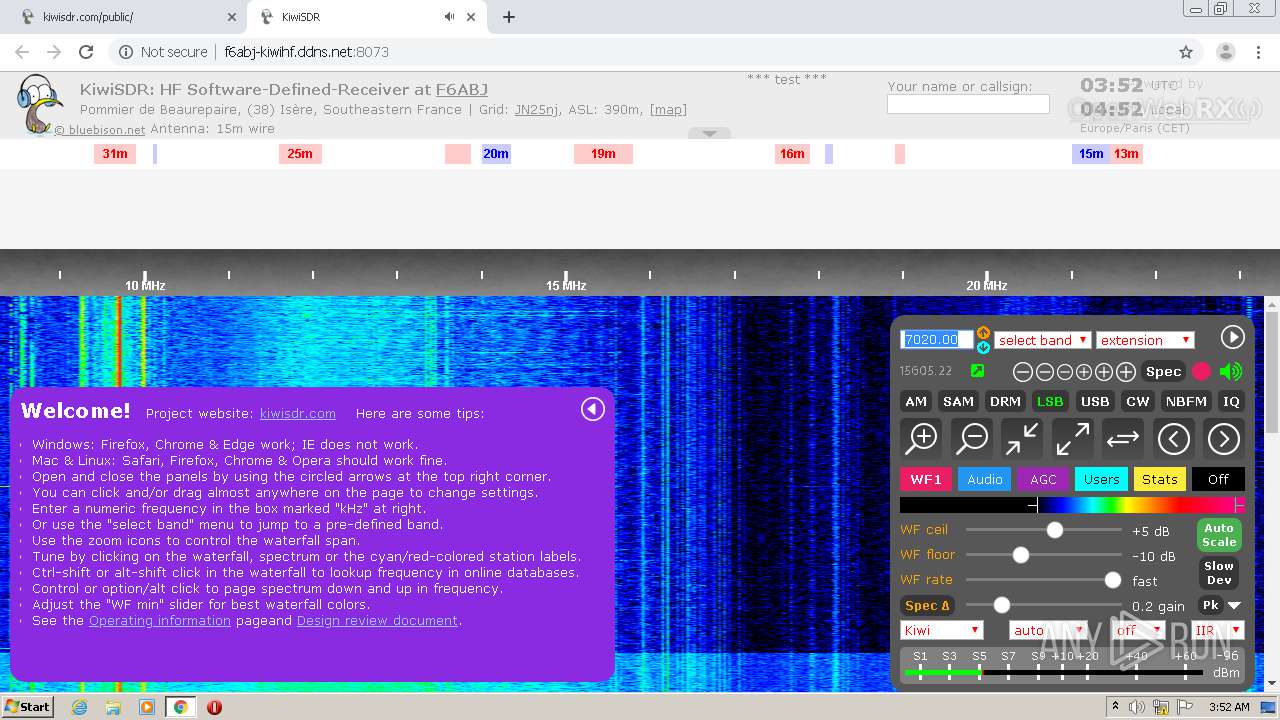Click the Spec Δ button
This screenshot has height=720, width=1280.
(x=928, y=605)
